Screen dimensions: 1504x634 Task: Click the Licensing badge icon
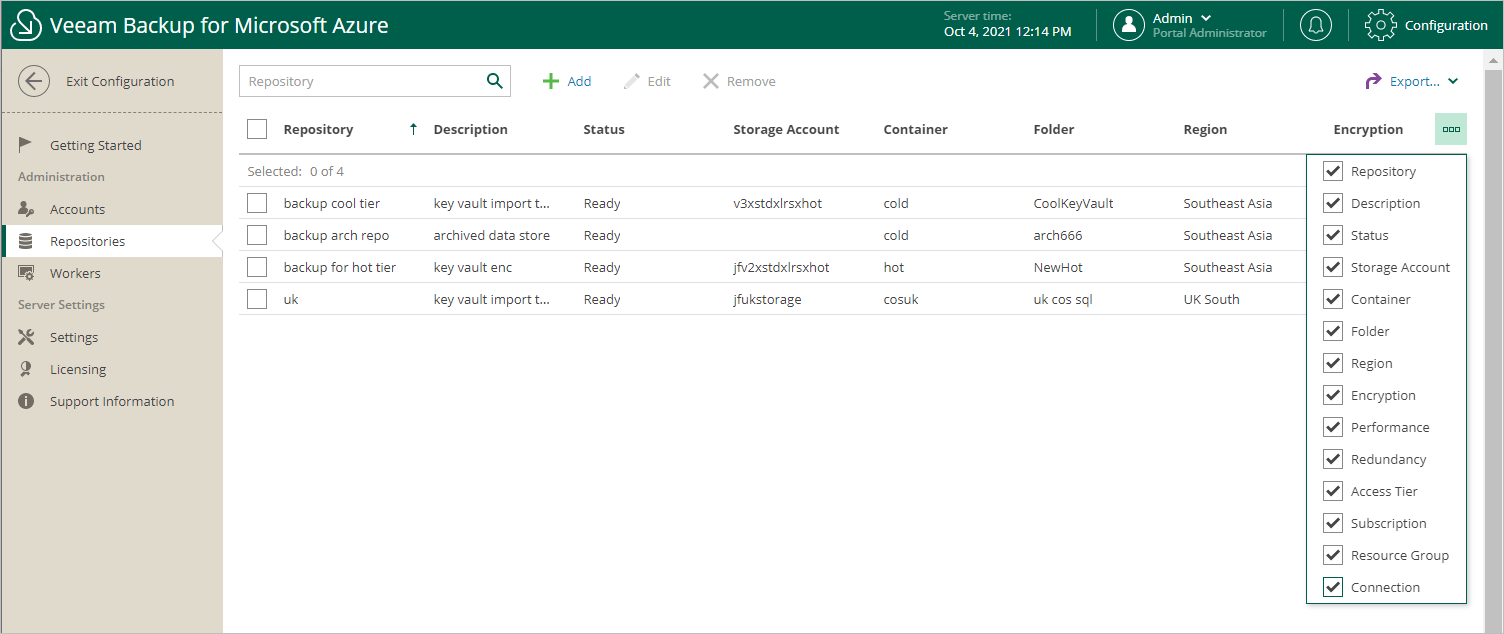[26, 369]
